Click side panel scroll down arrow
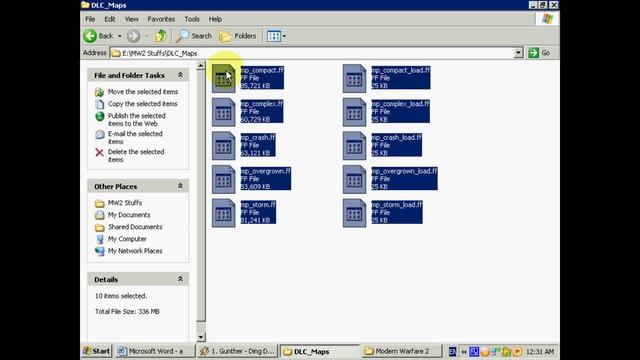The image size is (640, 360). 201,337
